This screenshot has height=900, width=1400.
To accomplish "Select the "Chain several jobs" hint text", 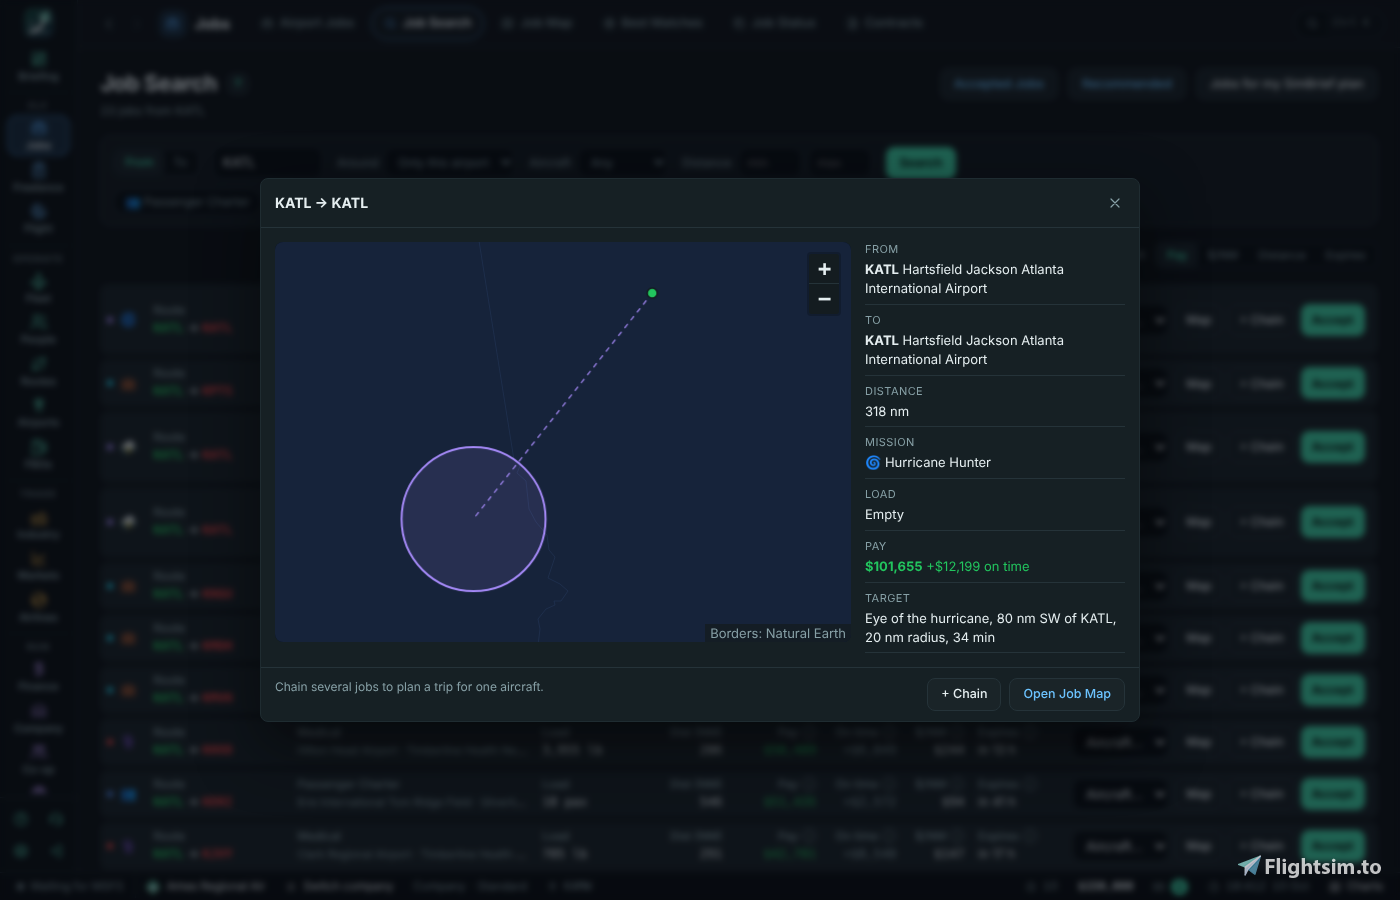I will coord(409,687).
